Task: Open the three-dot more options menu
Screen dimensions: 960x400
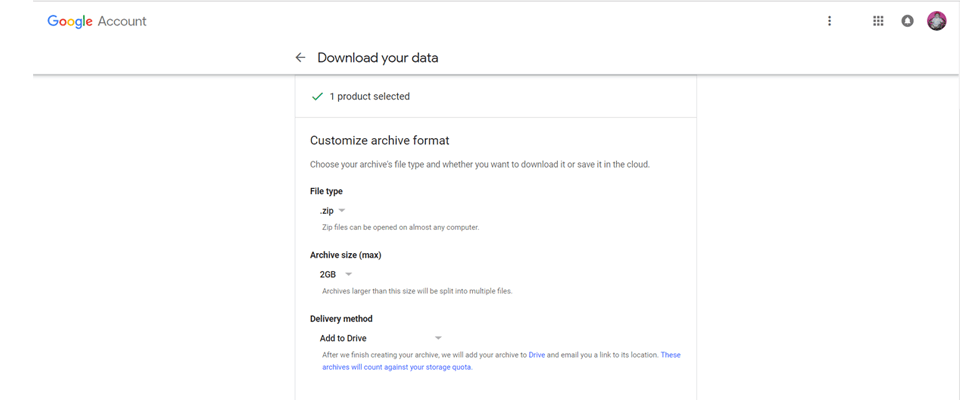Action: (x=829, y=21)
